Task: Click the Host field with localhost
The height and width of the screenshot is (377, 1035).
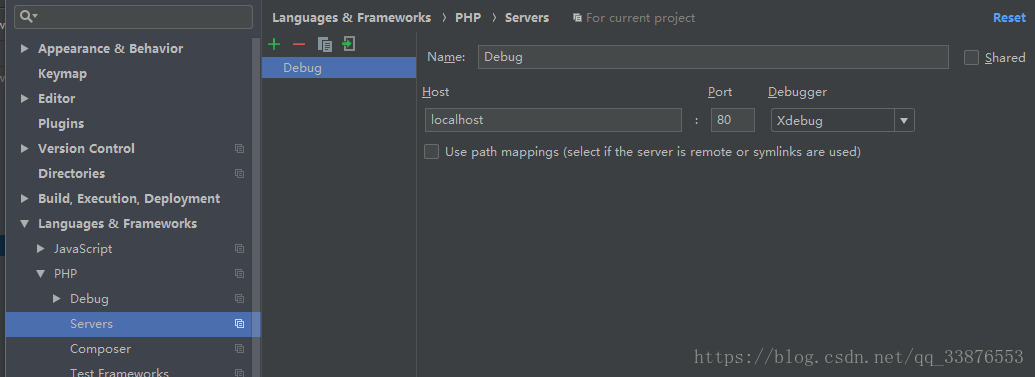Action: 553,120
